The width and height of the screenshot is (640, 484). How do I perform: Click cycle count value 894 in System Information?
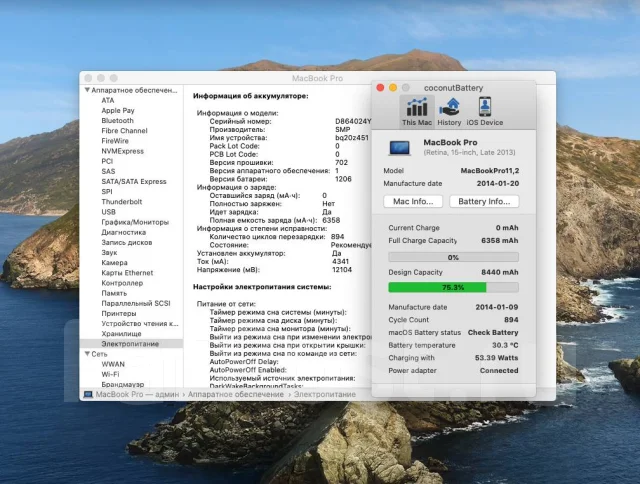tap(337, 237)
